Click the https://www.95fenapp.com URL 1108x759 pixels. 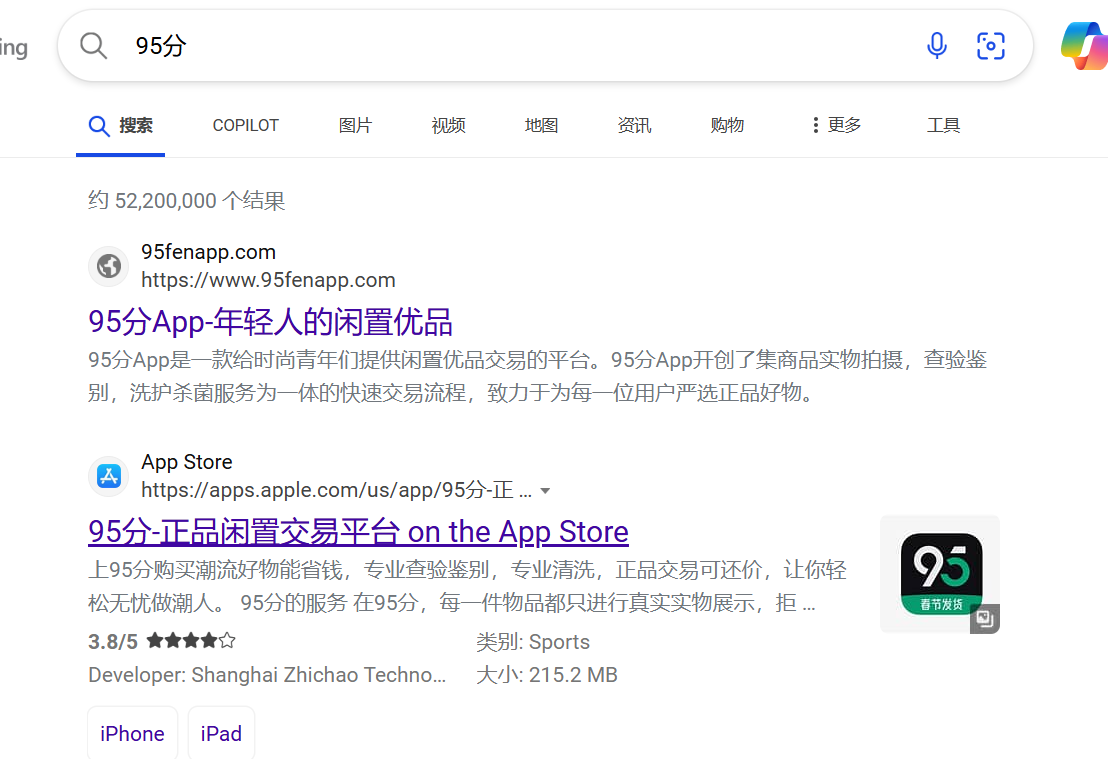[268, 281]
